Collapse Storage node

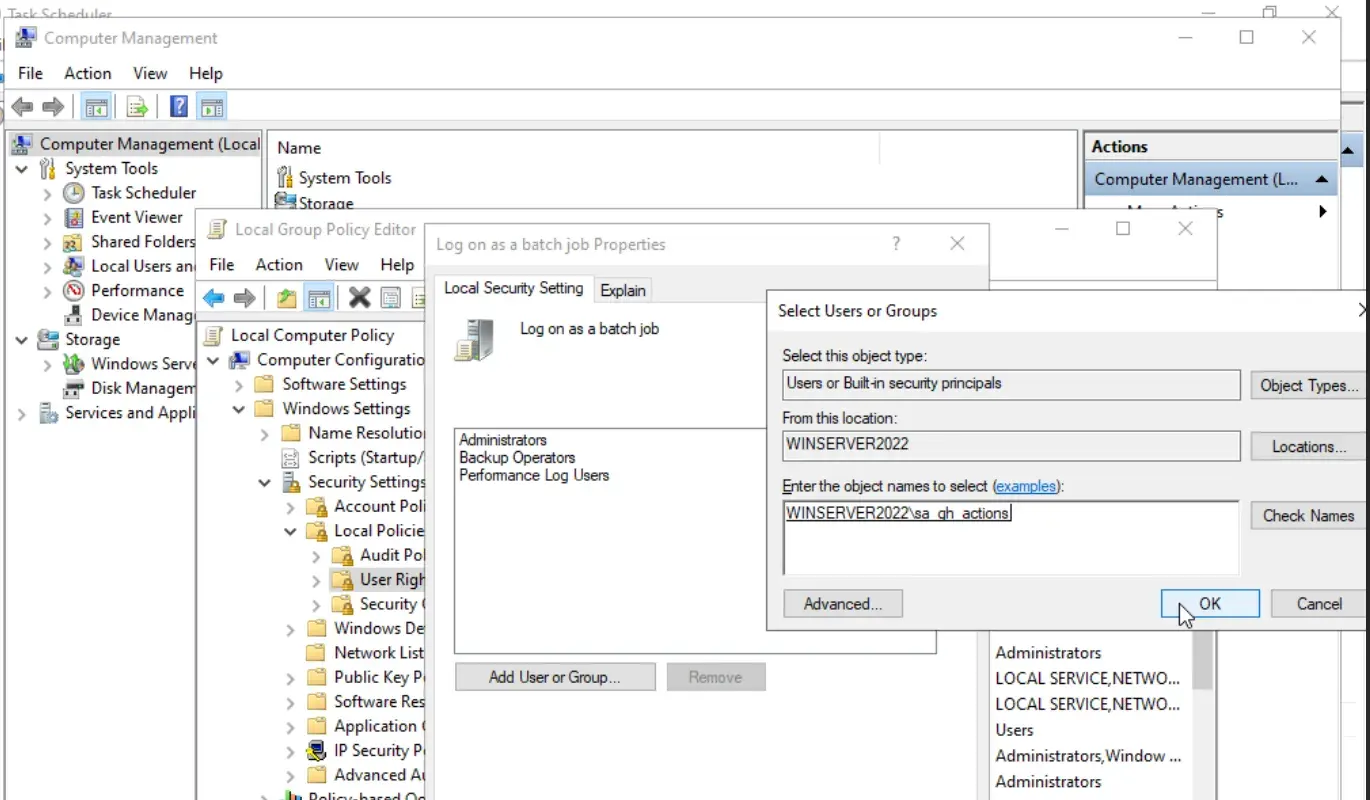coord(21,340)
